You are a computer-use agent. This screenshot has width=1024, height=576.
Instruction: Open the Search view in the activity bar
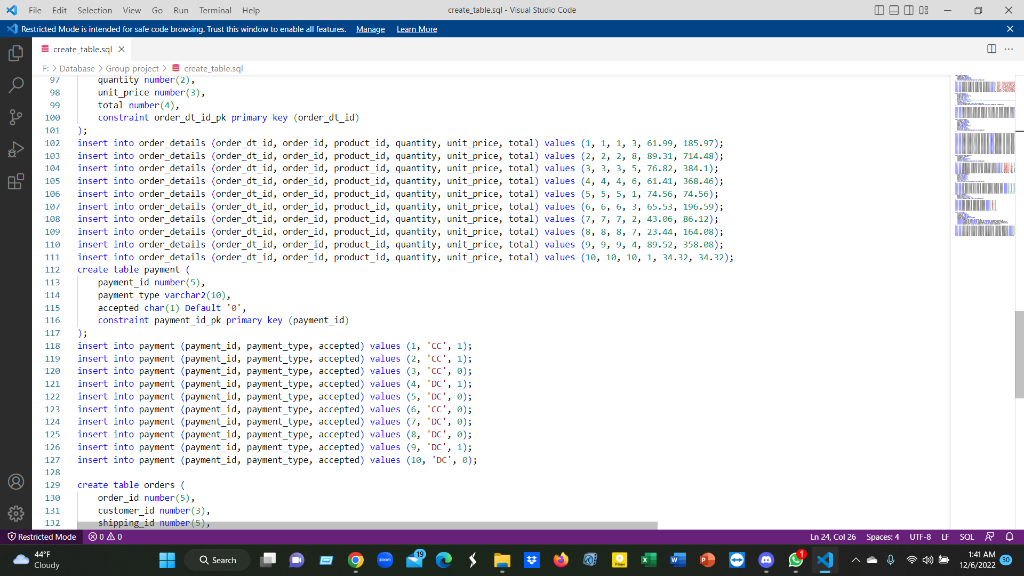[15, 85]
